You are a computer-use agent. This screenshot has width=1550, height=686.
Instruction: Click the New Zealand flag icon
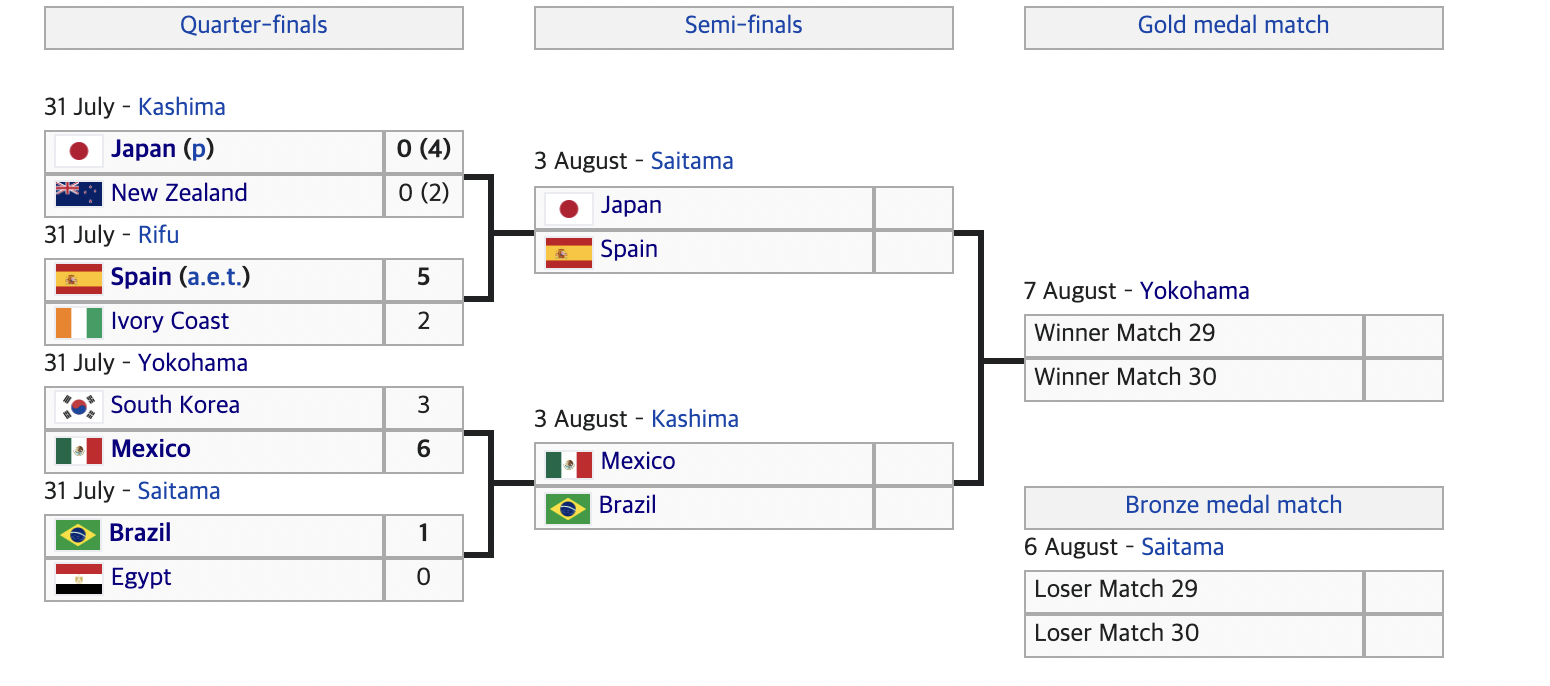[79, 194]
